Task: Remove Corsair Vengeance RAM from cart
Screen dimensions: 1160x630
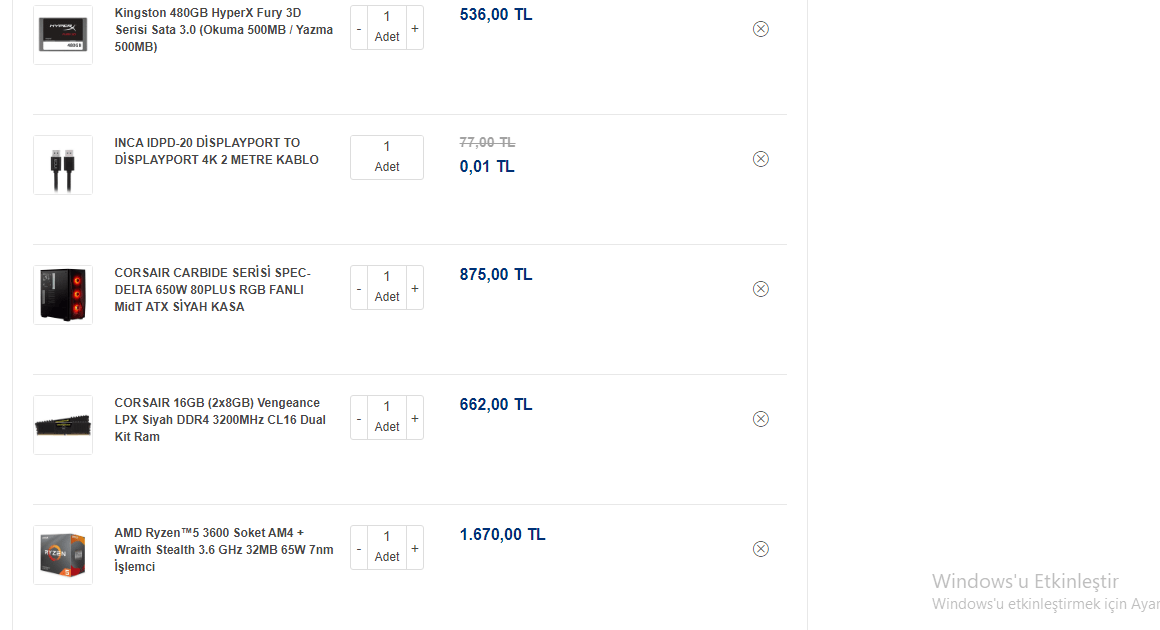Action: pyautogui.click(x=760, y=419)
